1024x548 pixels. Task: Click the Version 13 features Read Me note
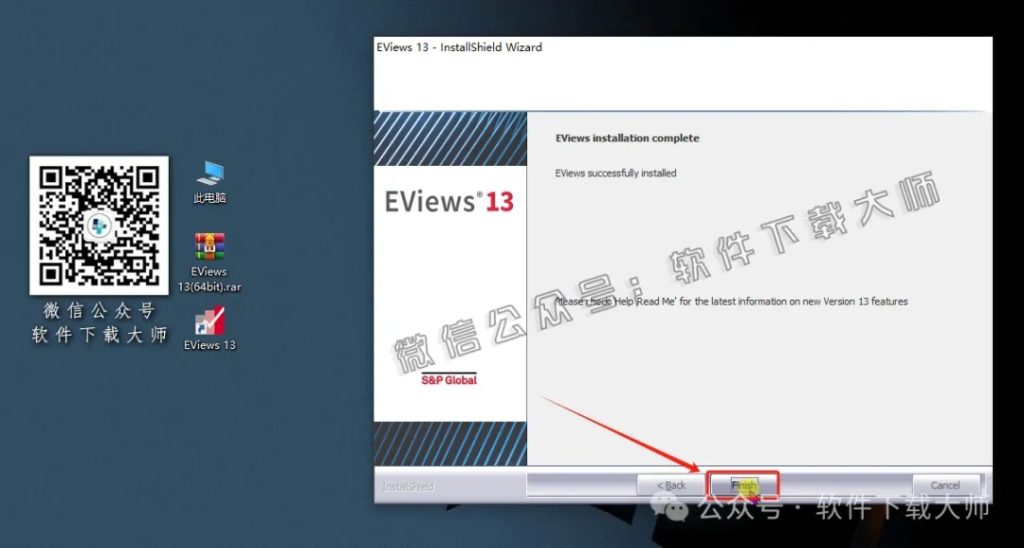pyautogui.click(x=731, y=302)
